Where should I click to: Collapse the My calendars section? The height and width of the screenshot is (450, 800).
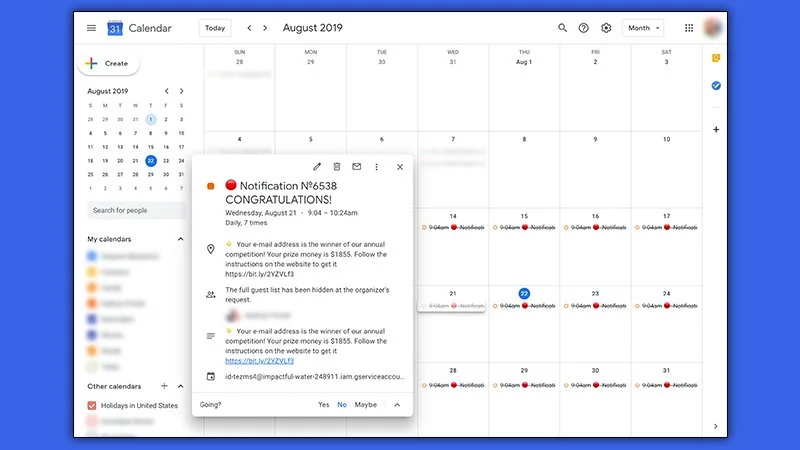(x=181, y=239)
